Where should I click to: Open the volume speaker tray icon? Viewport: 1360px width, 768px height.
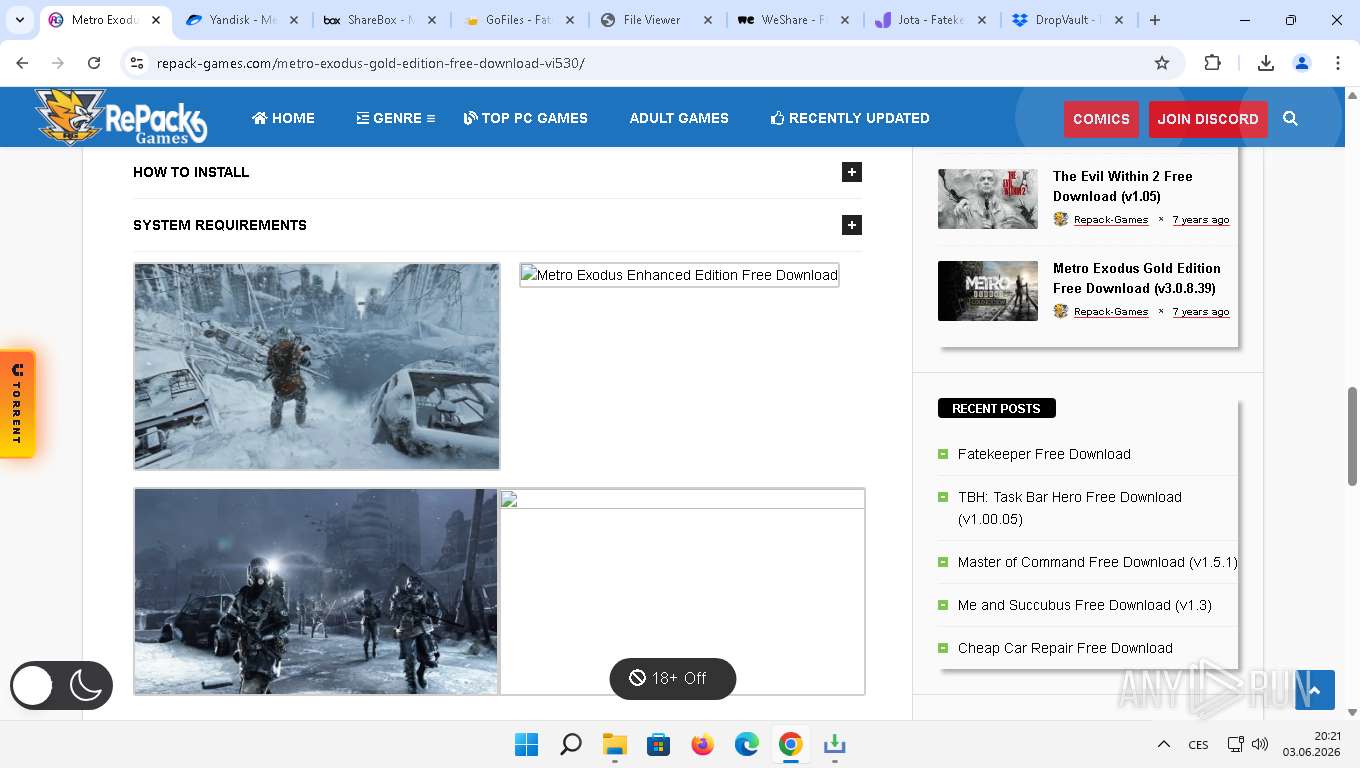pos(1260,744)
